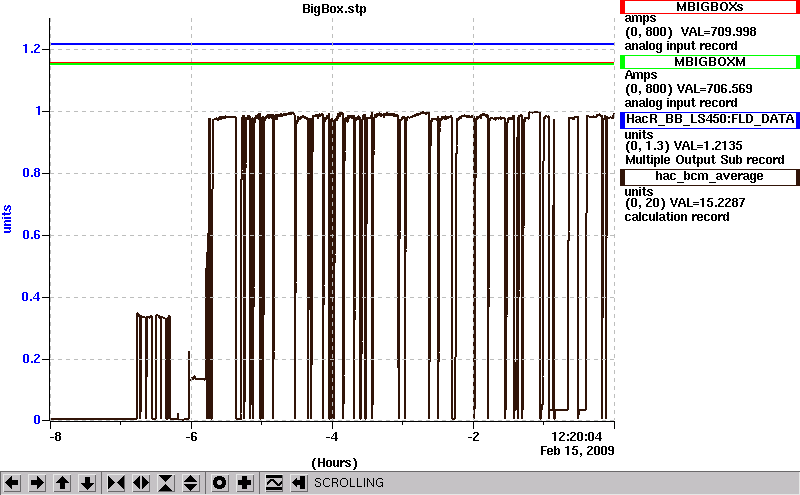The height and width of the screenshot is (495, 800).
Task: Click the -2 x-axis tick label
Action: [473, 437]
